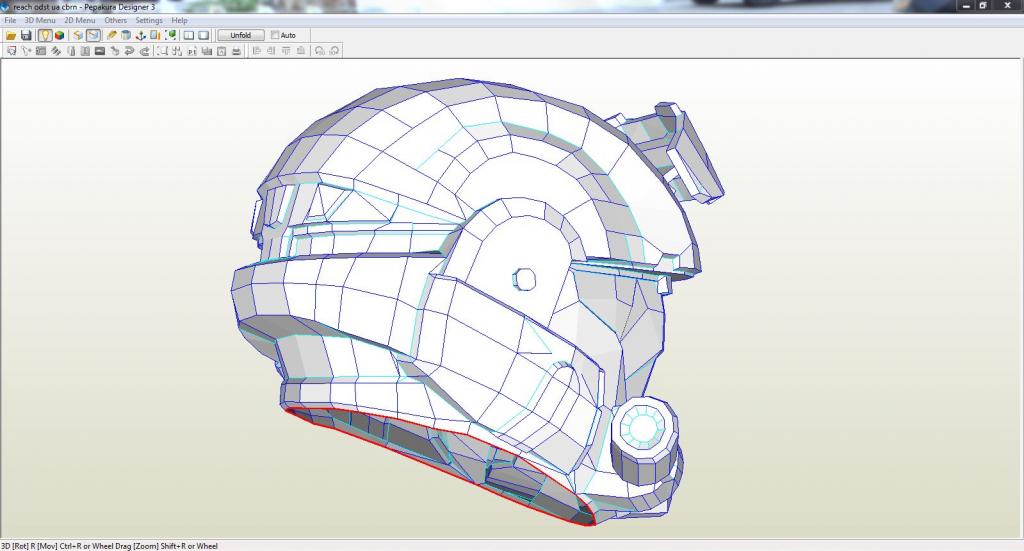The width and height of the screenshot is (1024, 551).
Task: Open the 3D Menu
Action: [x=40, y=20]
